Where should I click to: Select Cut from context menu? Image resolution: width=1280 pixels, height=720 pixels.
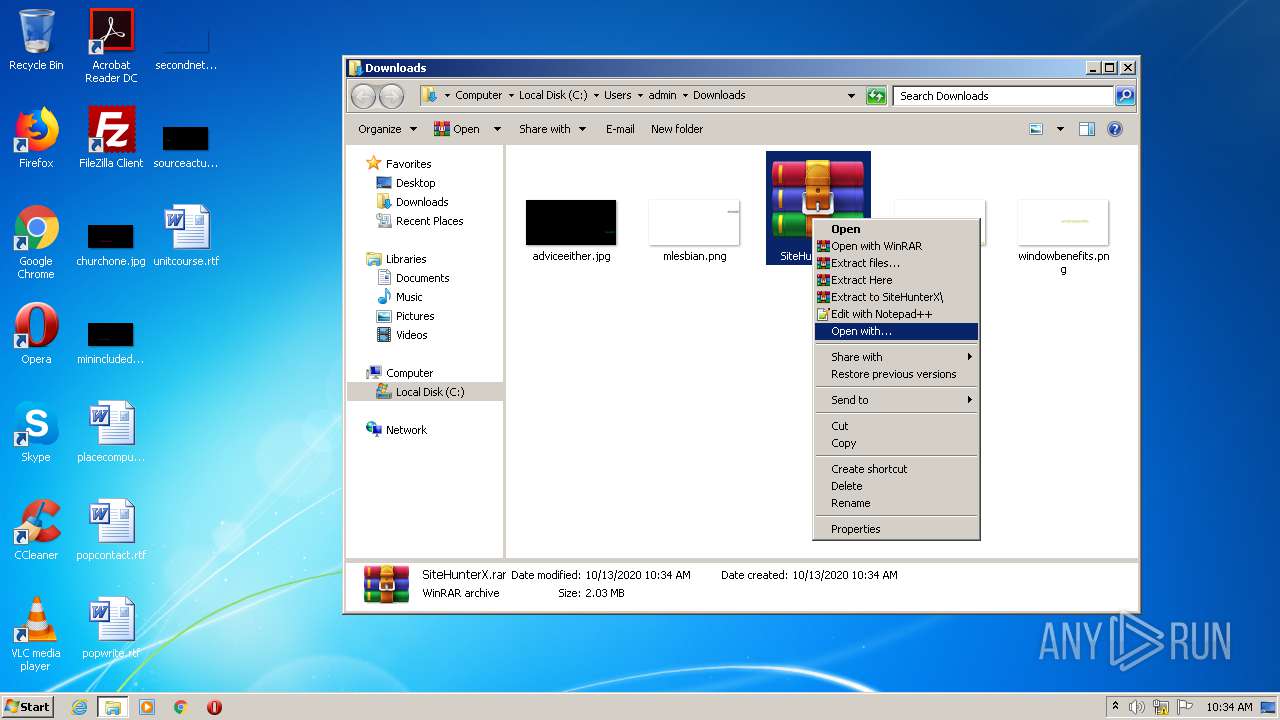[x=896, y=426]
